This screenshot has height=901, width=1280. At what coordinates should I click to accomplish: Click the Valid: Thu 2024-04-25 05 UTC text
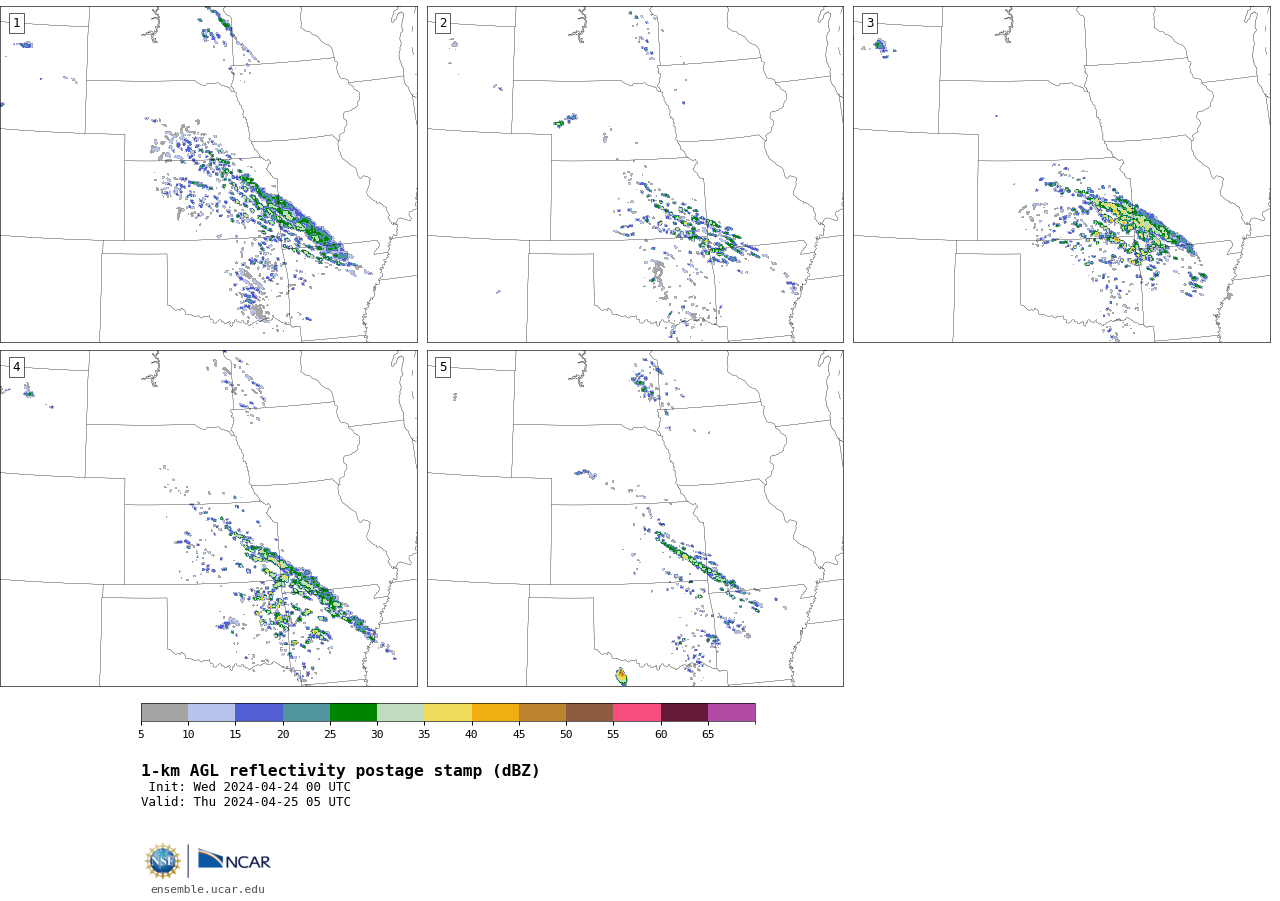(x=246, y=802)
